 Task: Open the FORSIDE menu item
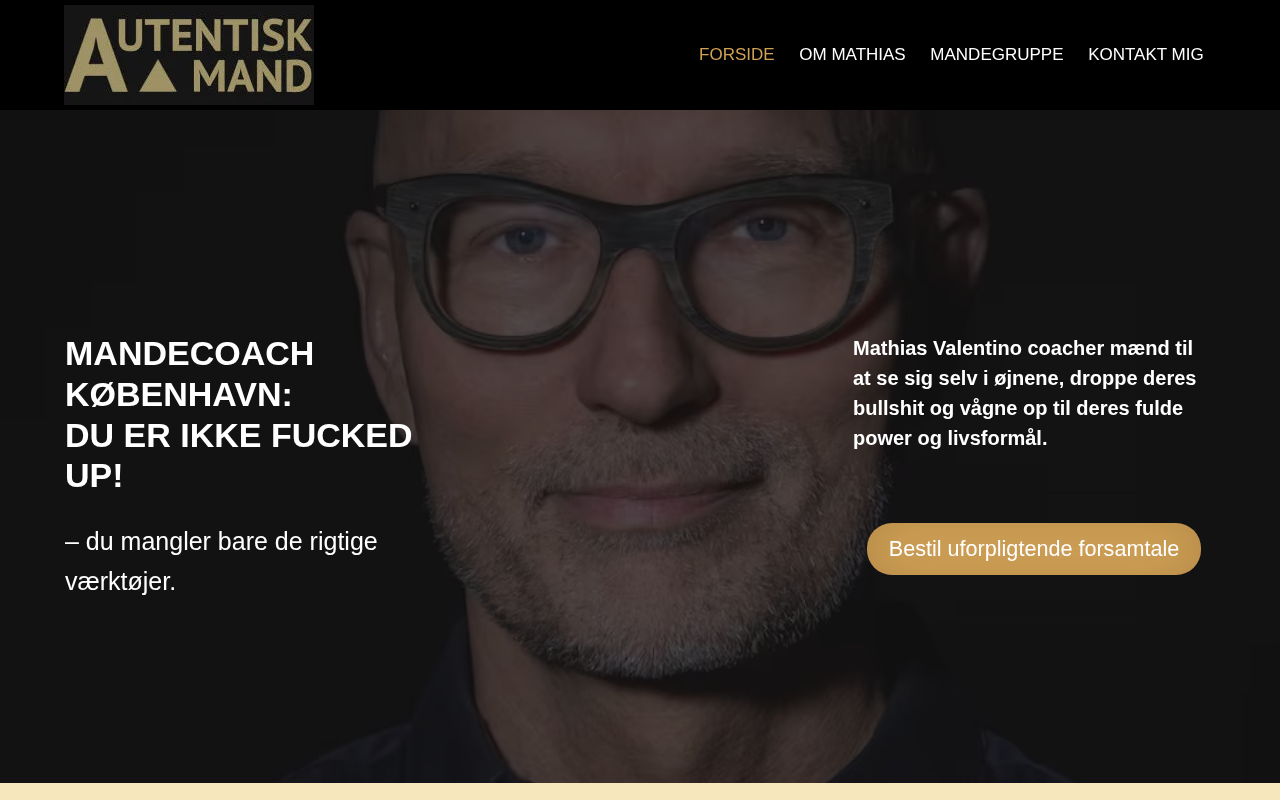click(x=737, y=55)
